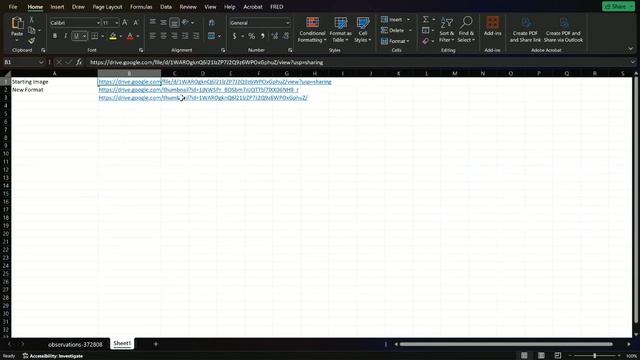Toggle Bold formatting
The height and width of the screenshot is (360, 640).
(55, 36)
